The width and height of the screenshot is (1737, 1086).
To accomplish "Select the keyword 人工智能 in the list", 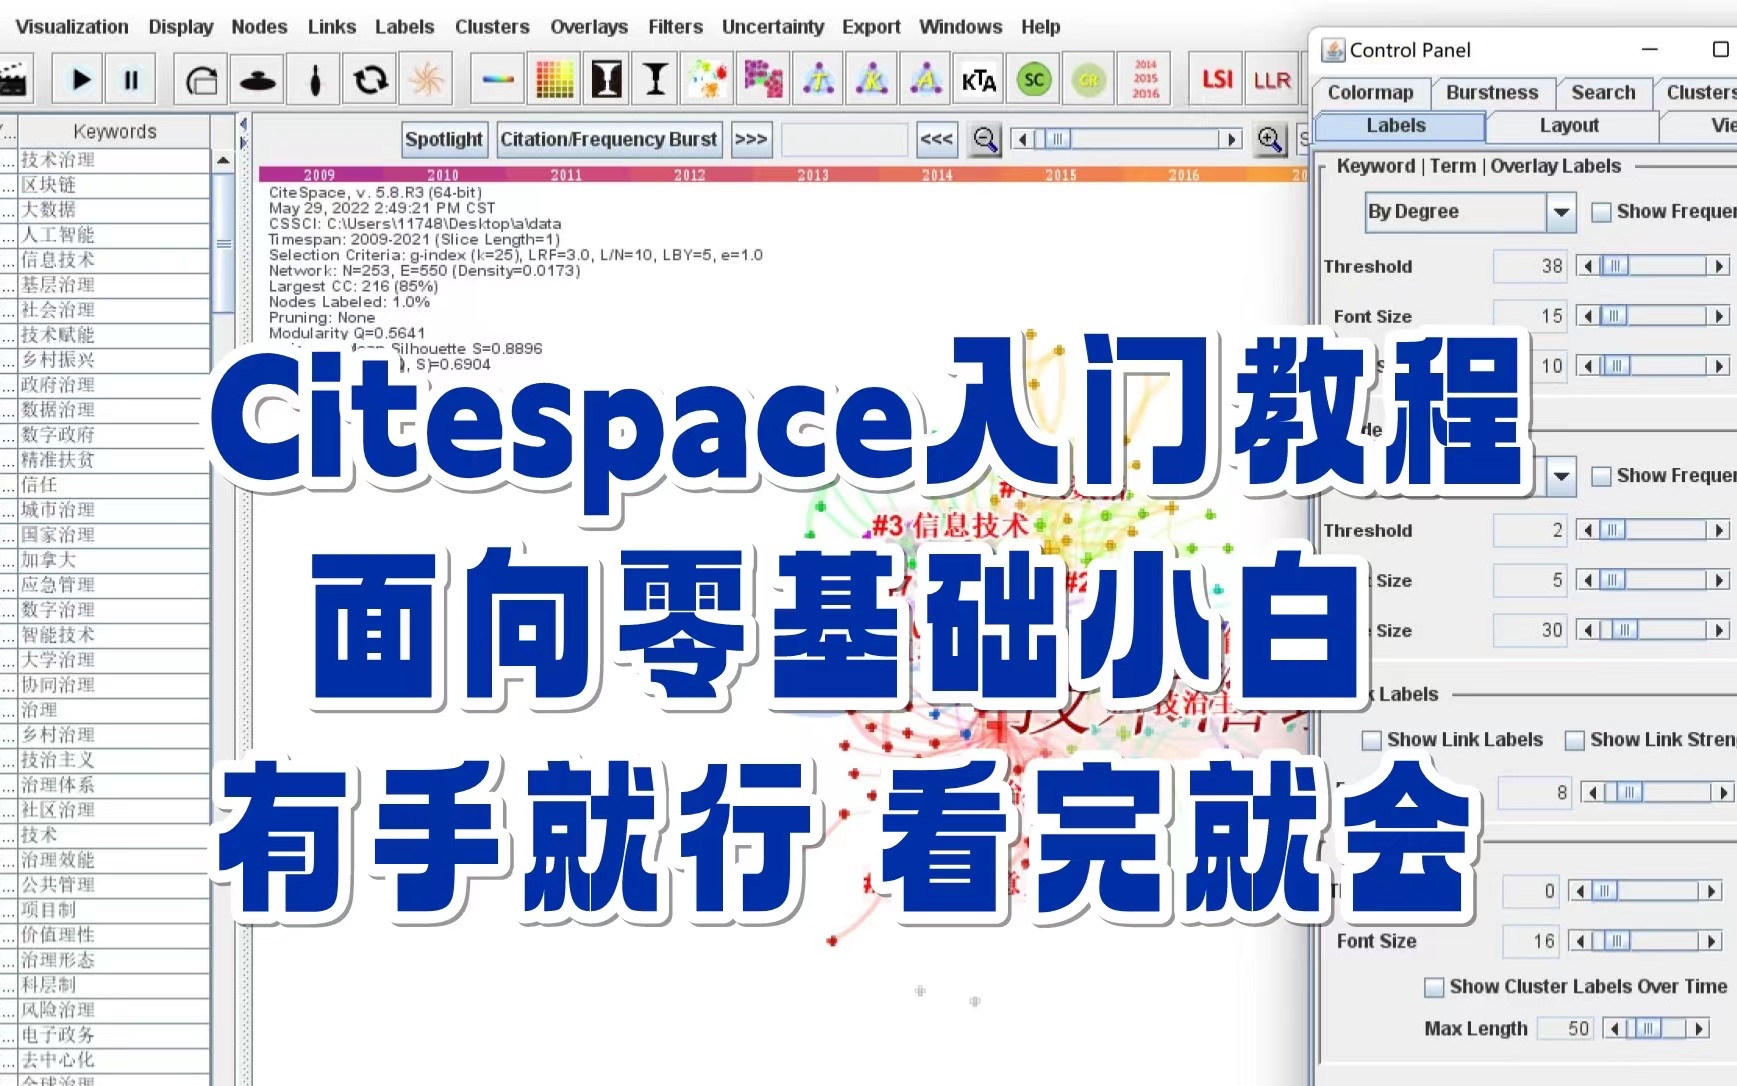I will 114,235.
